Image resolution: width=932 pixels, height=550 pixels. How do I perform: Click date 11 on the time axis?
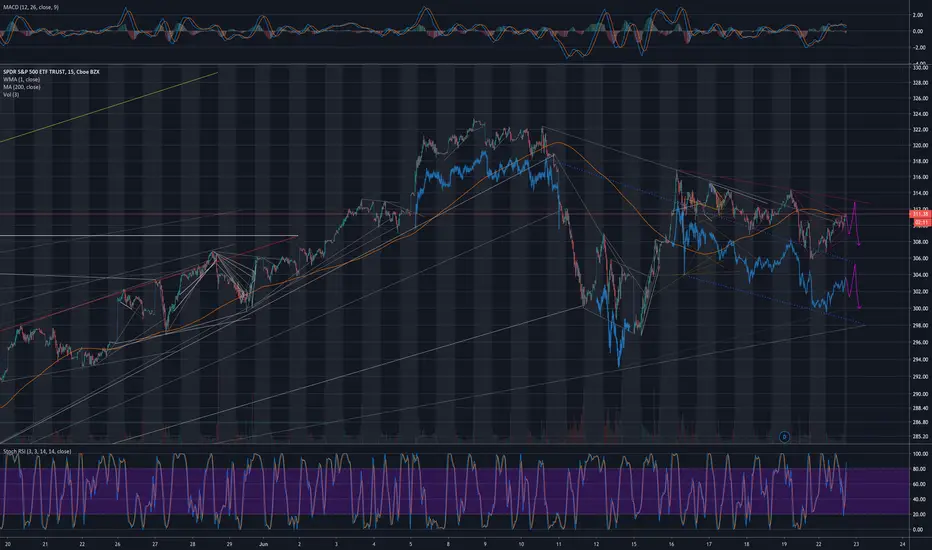click(x=559, y=543)
